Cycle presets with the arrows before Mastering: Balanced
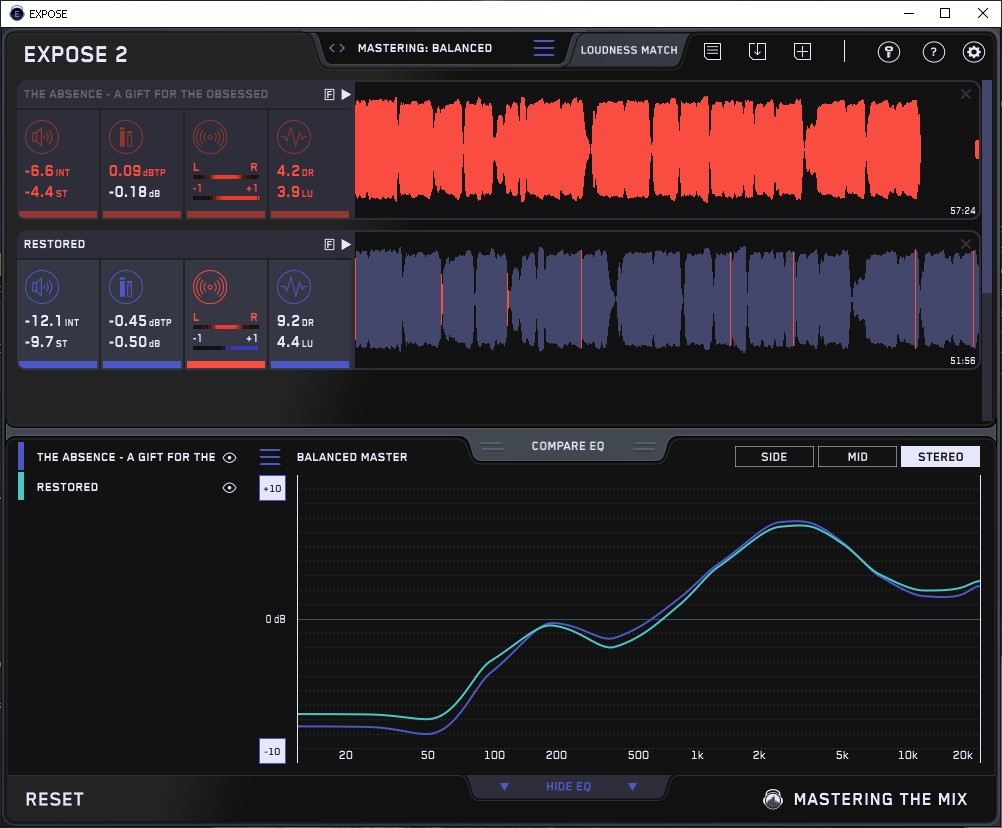 pyautogui.click(x=337, y=48)
